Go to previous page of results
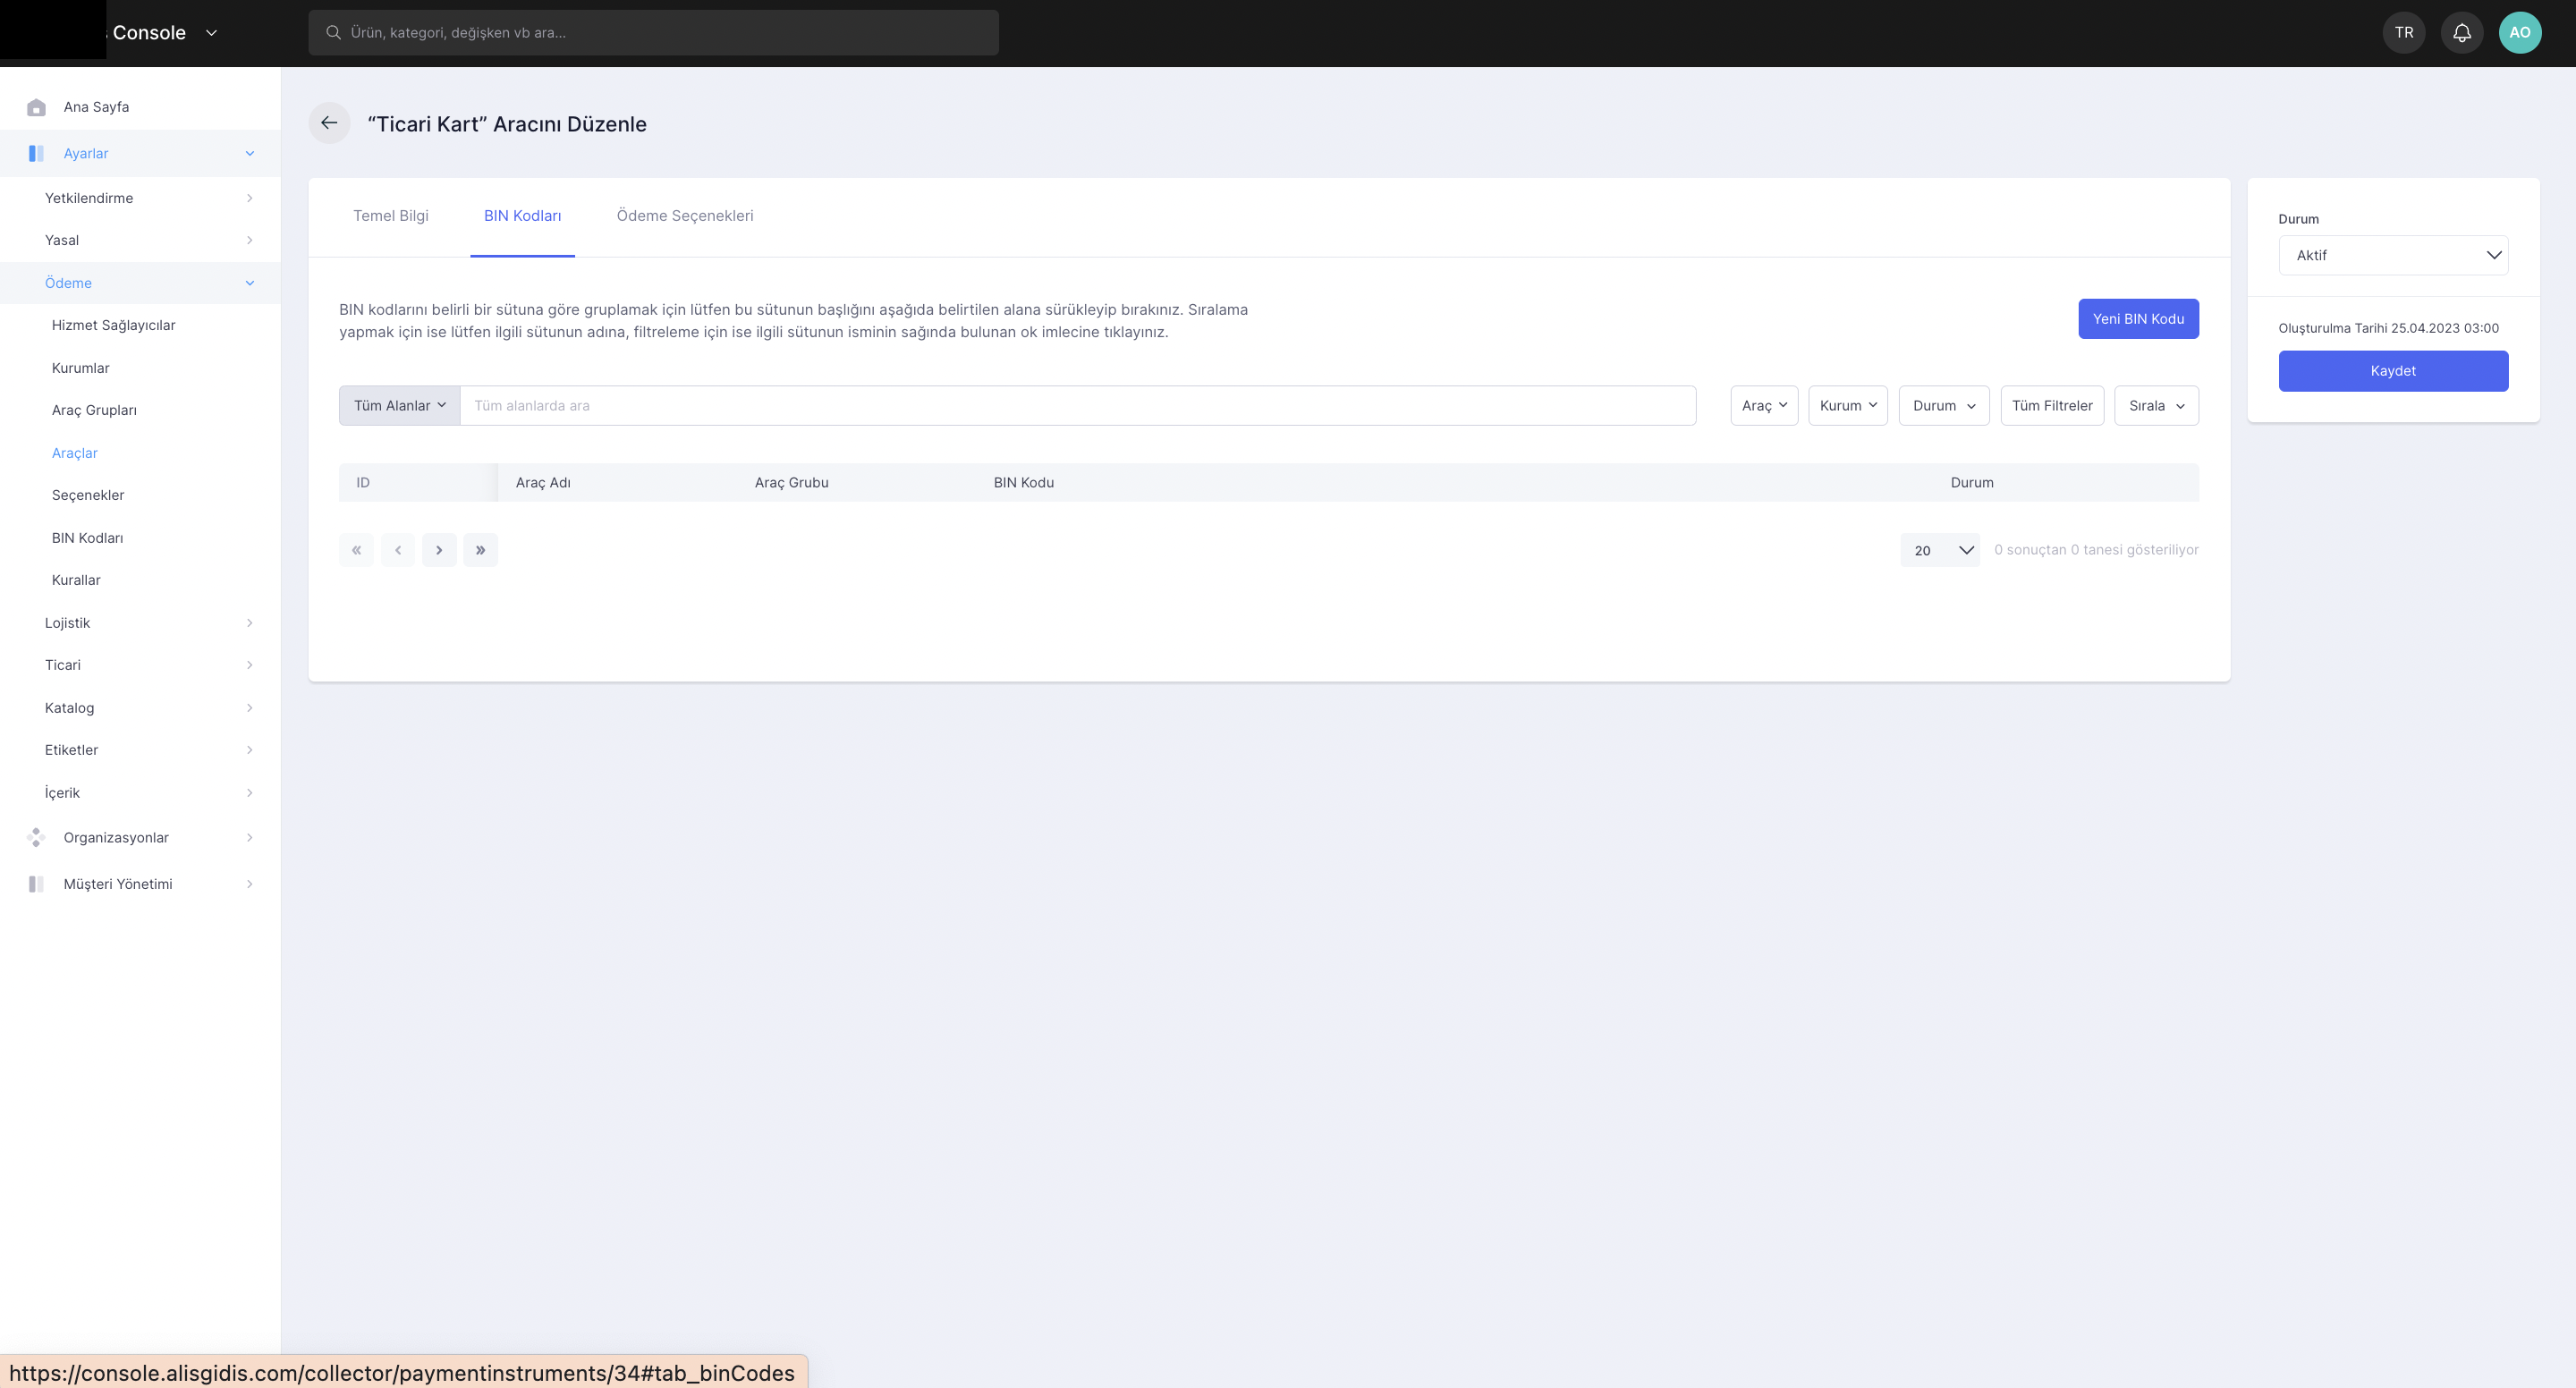Image resolution: width=2576 pixels, height=1388 pixels. tap(398, 550)
